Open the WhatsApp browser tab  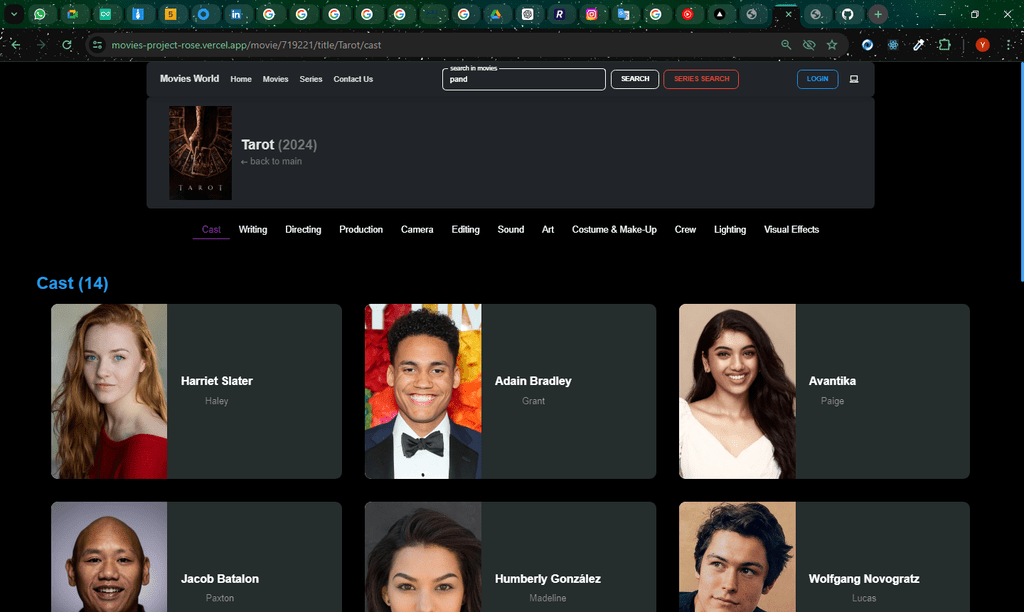pyautogui.click(x=40, y=14)
